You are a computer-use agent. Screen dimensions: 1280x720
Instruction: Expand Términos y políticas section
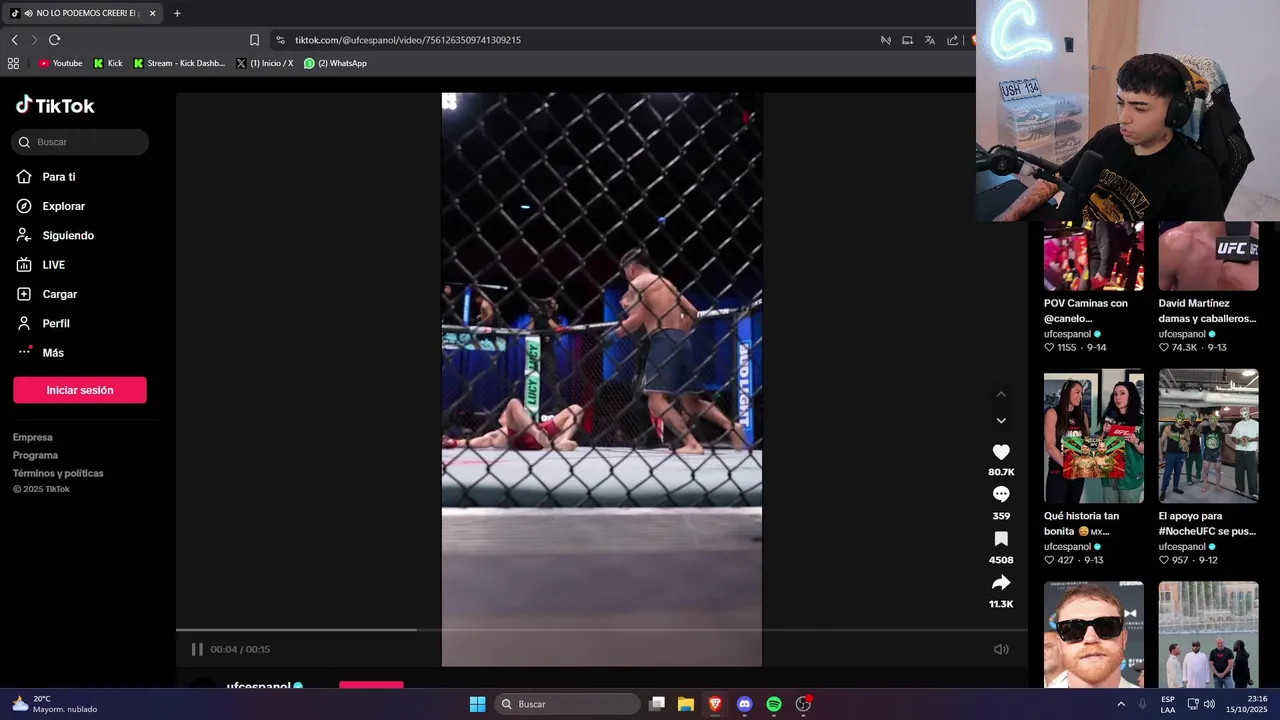(x=58, y=473)
